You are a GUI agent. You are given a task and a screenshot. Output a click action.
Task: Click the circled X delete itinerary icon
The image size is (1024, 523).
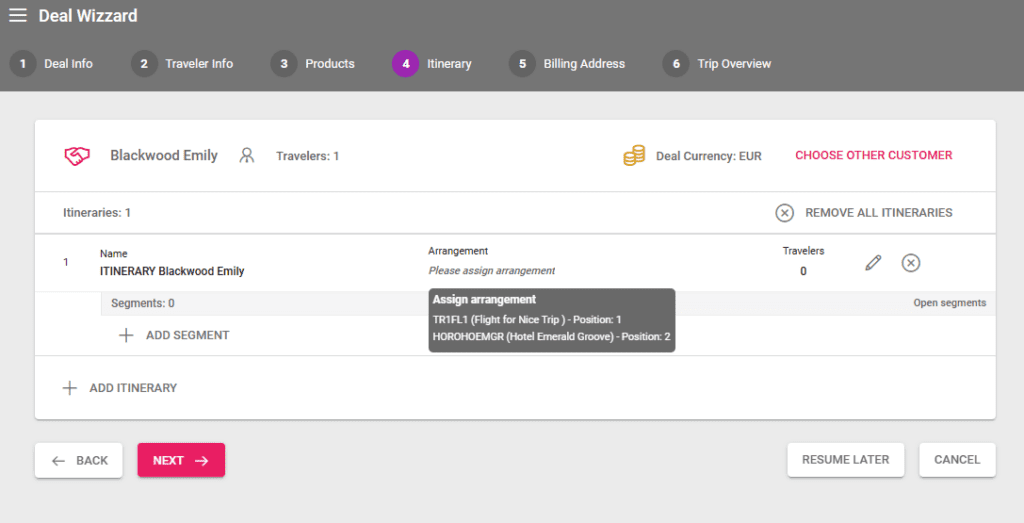911,263
